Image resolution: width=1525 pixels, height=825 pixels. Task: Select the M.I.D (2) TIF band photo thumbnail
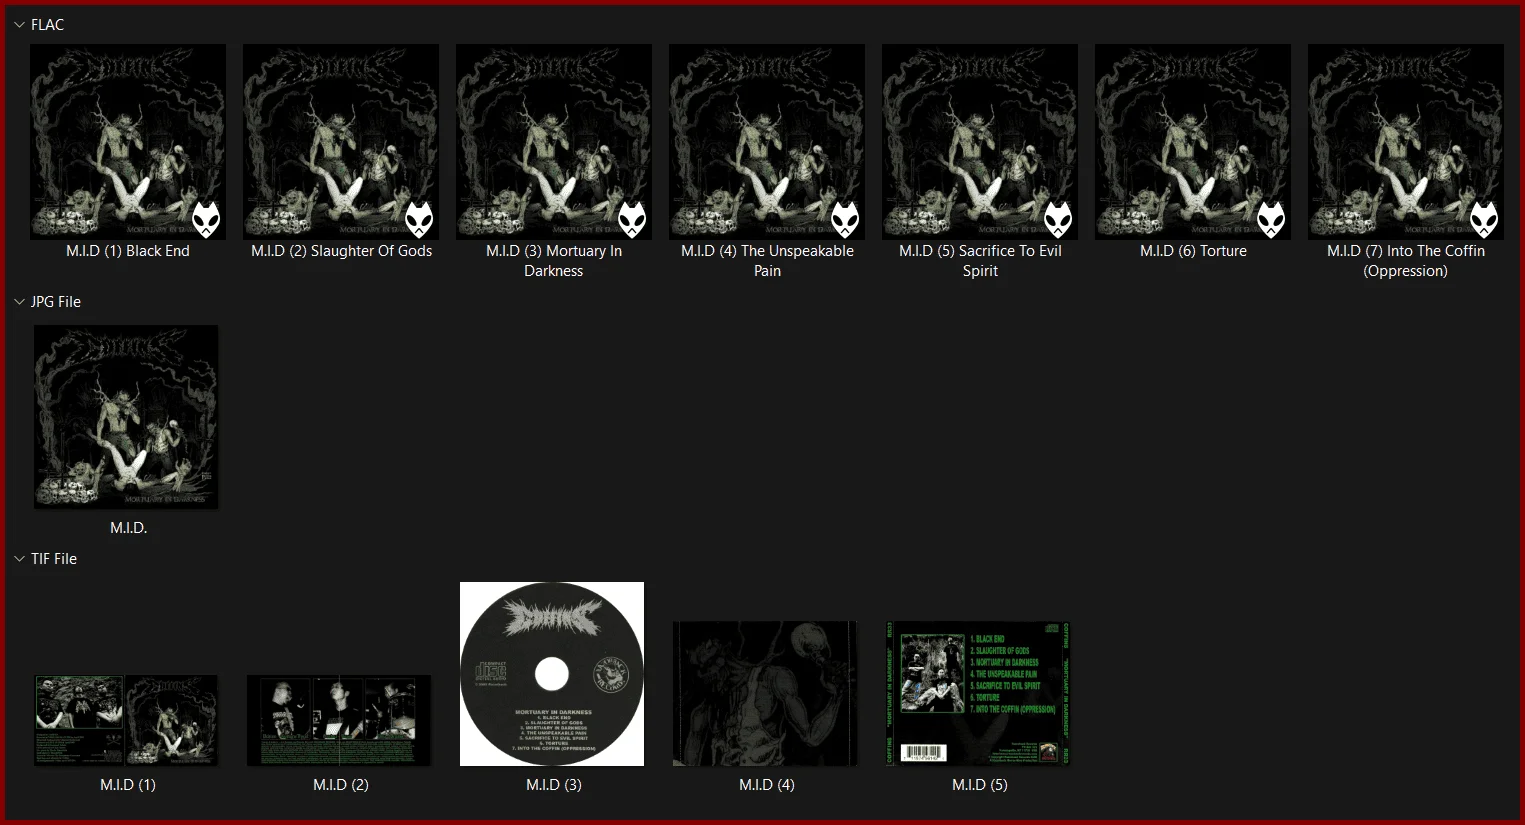click(x=339, y=720)
